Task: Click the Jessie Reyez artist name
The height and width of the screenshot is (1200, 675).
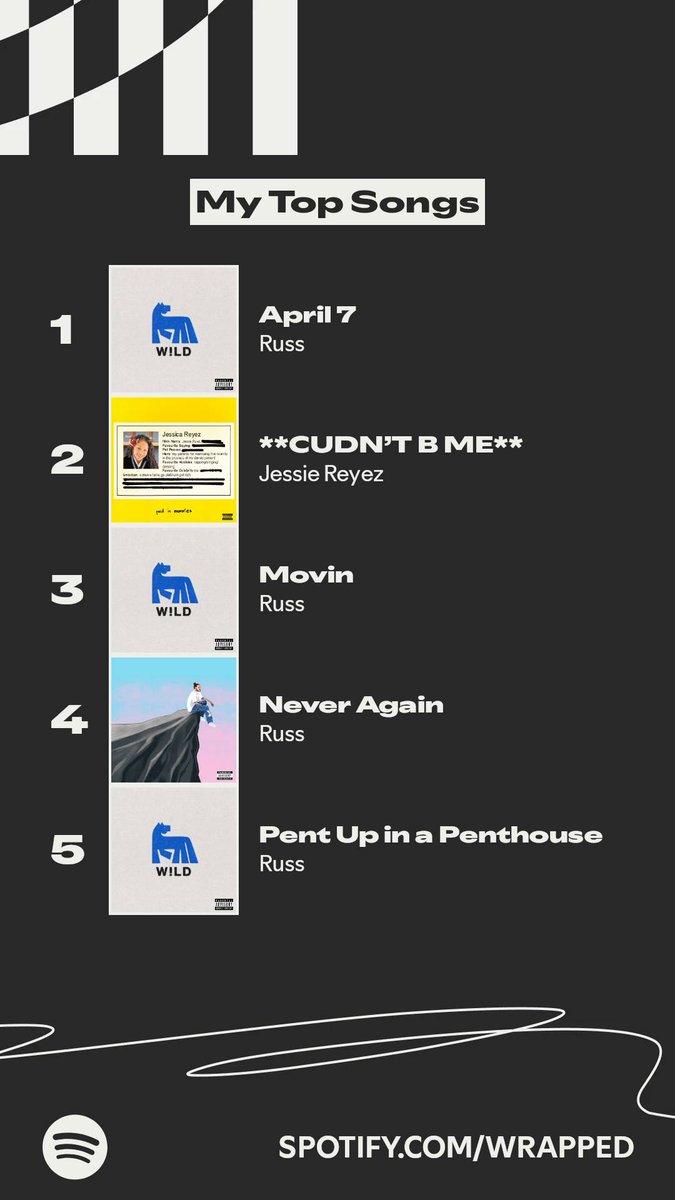Action: click(321, 474)
